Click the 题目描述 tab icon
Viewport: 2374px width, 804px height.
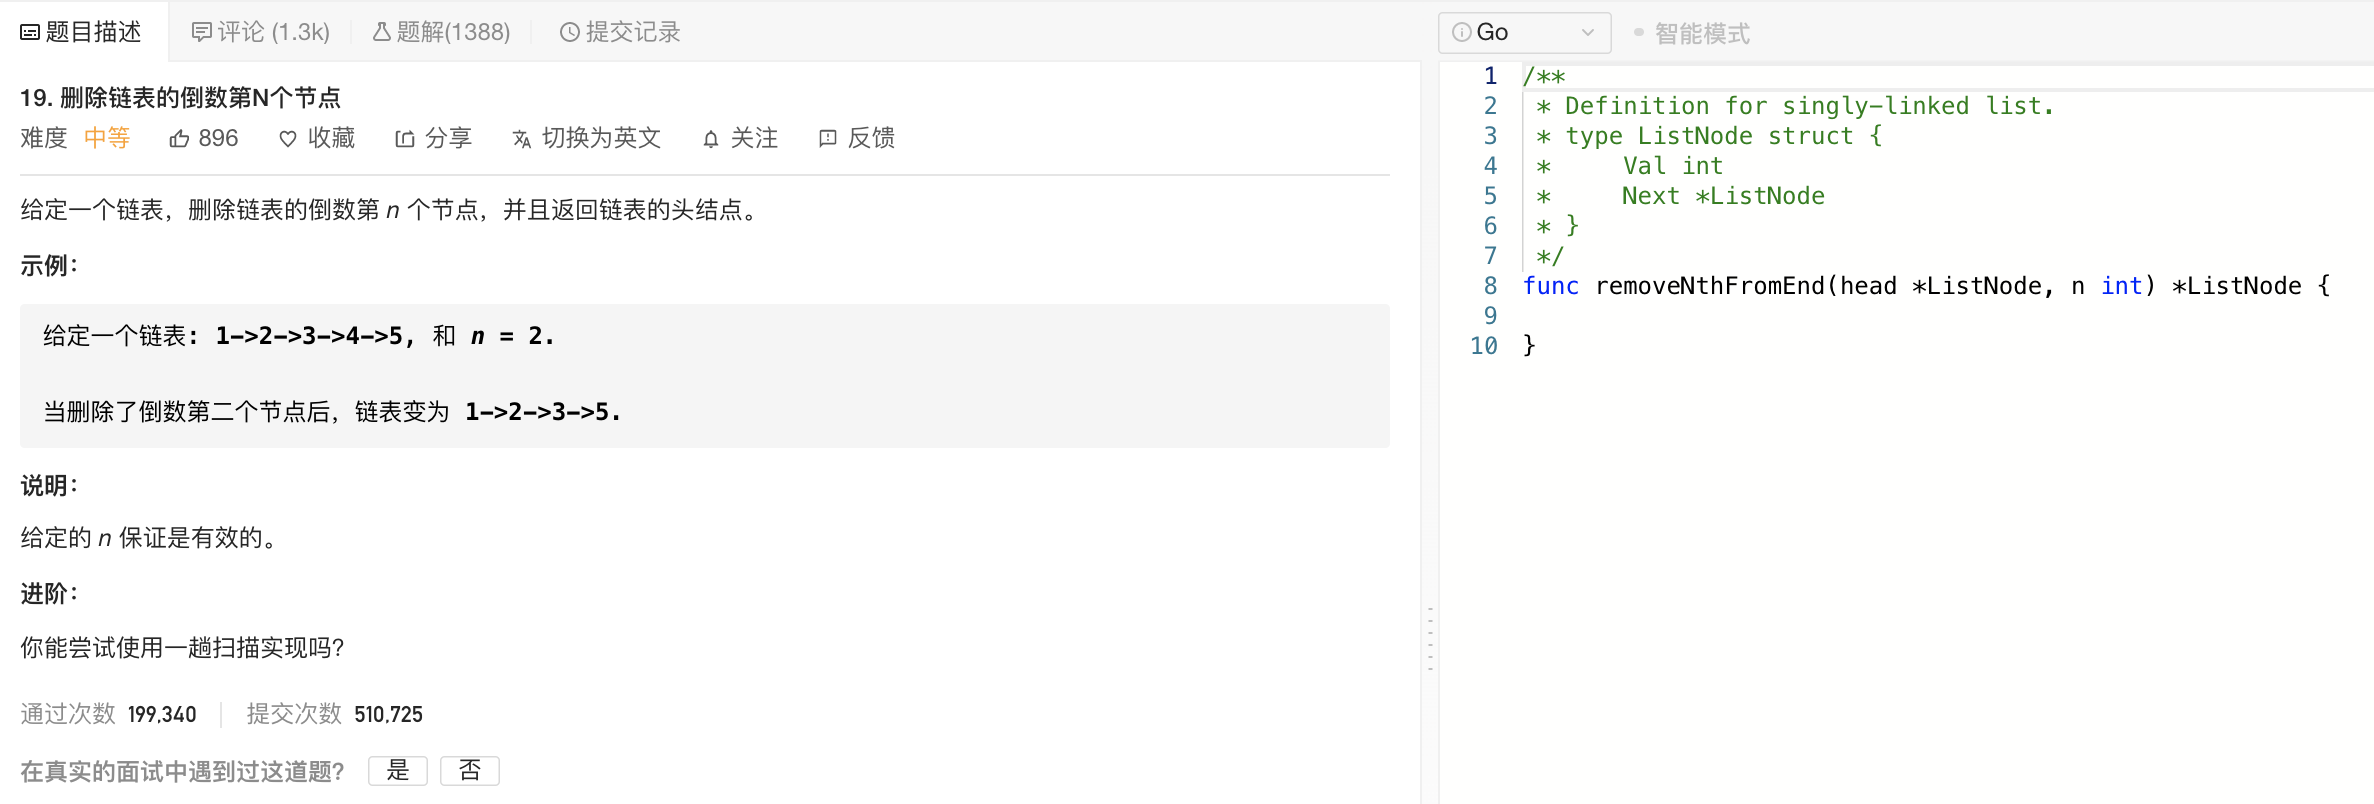30,32
